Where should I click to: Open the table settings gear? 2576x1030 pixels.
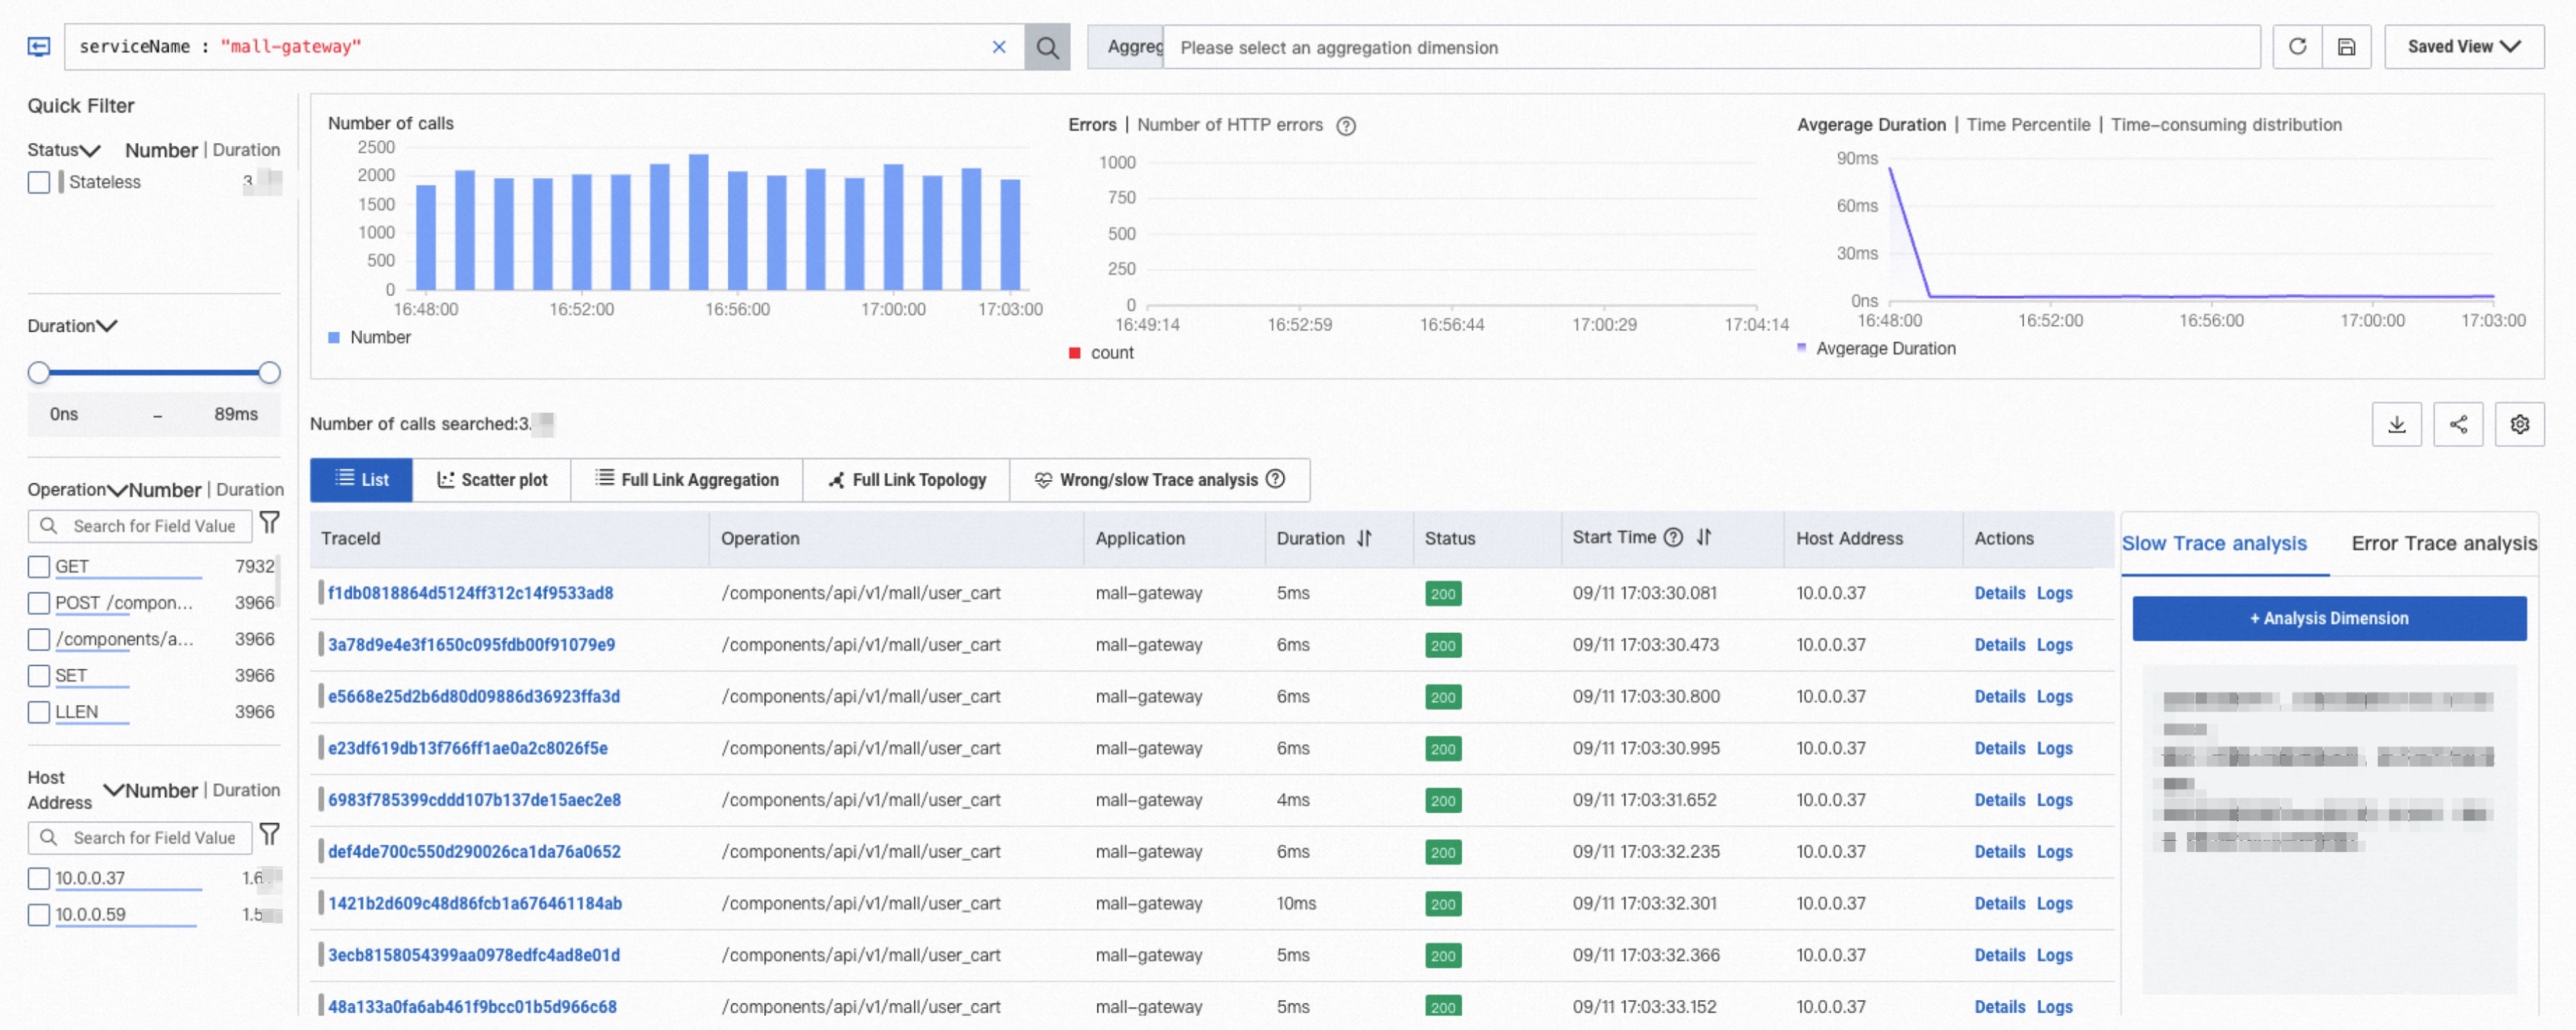2519,424
